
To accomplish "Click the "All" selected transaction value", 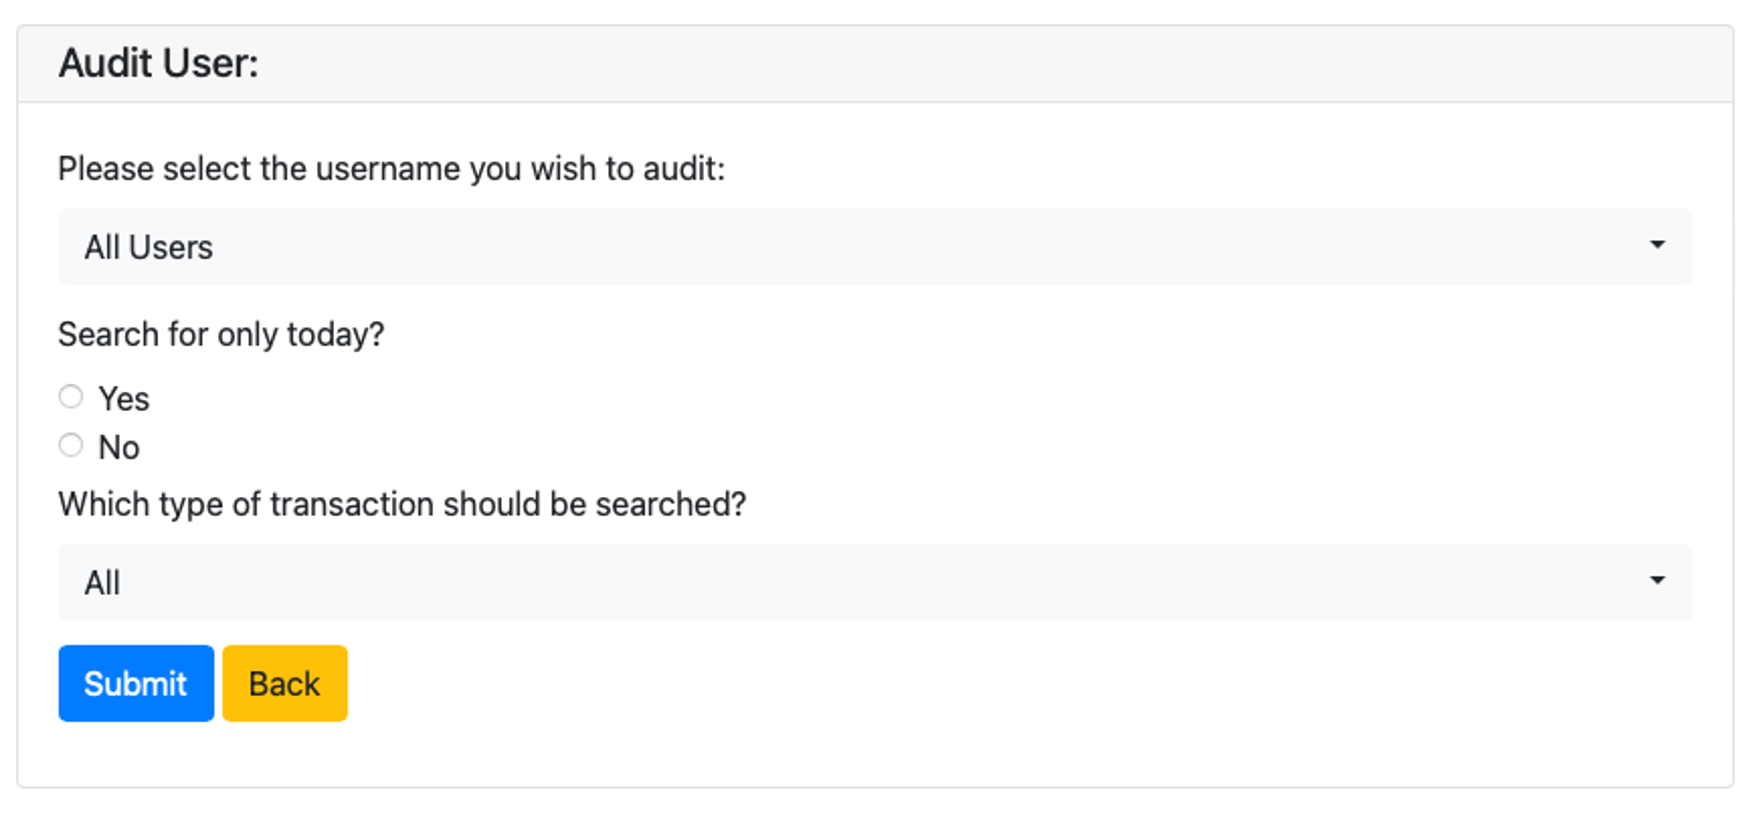I will click(x=102, y=583).
